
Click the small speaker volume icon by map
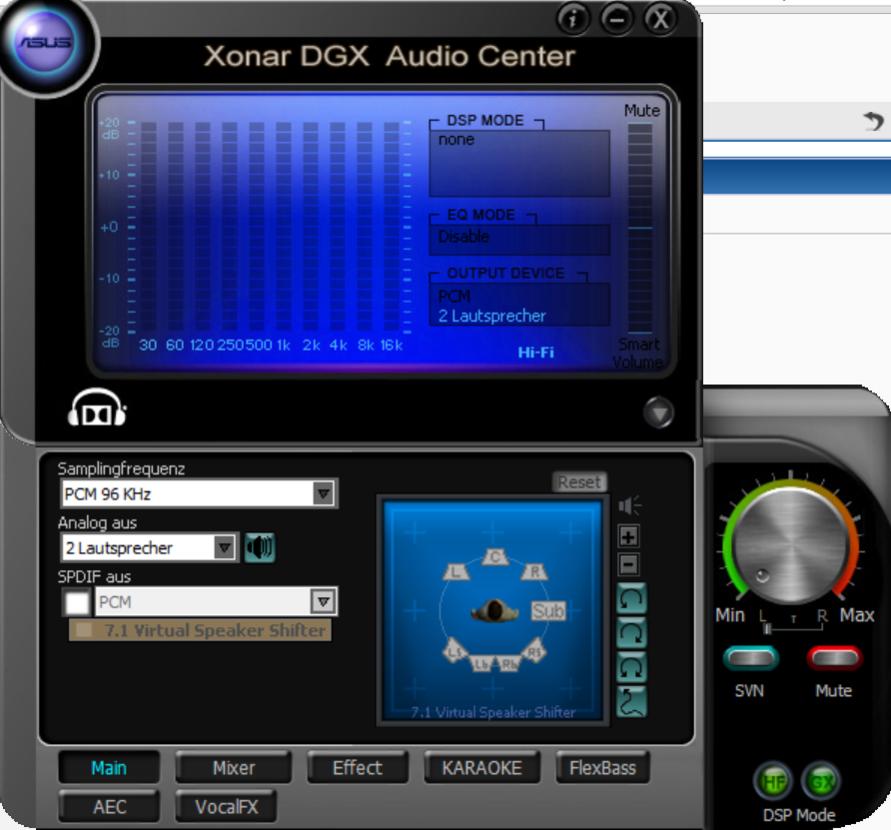629,505
